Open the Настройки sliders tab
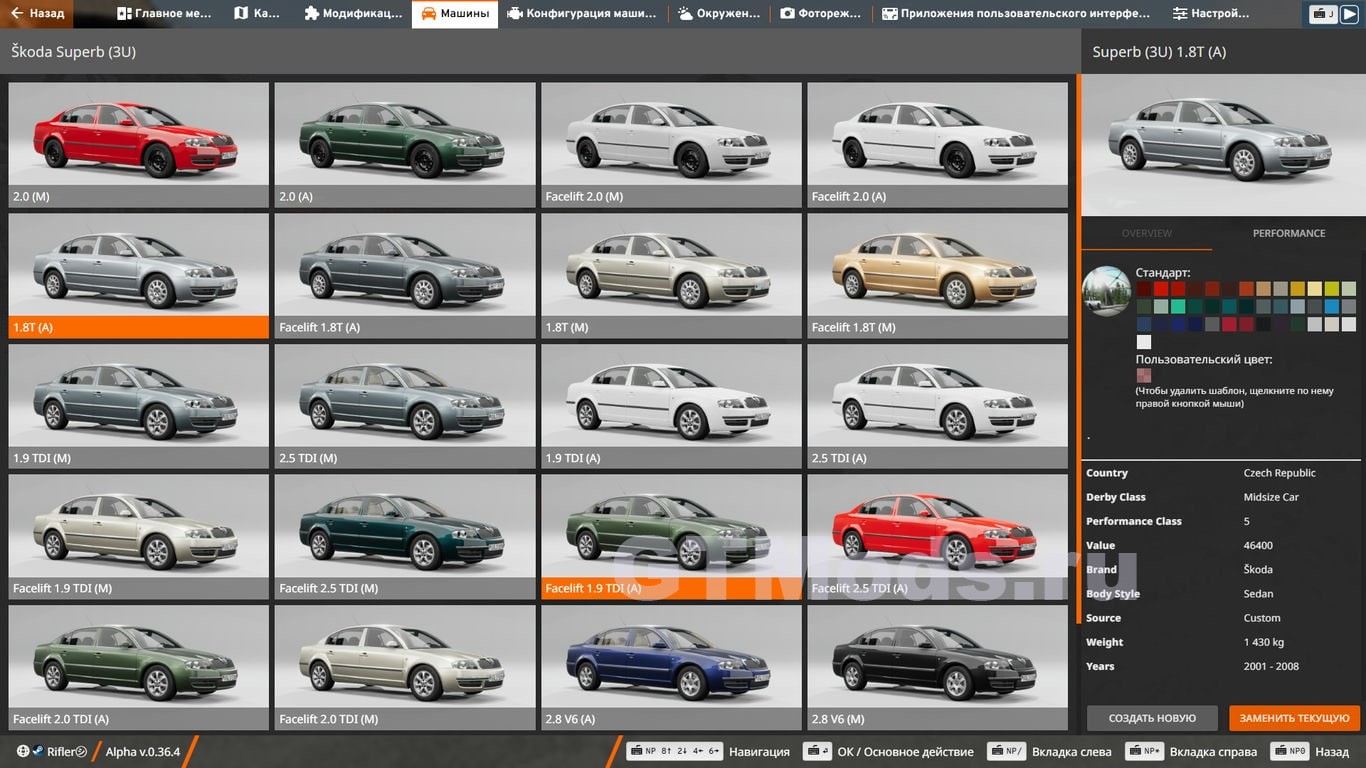The width and height of the screenshot is (1366, 768). pos(1211,14)
